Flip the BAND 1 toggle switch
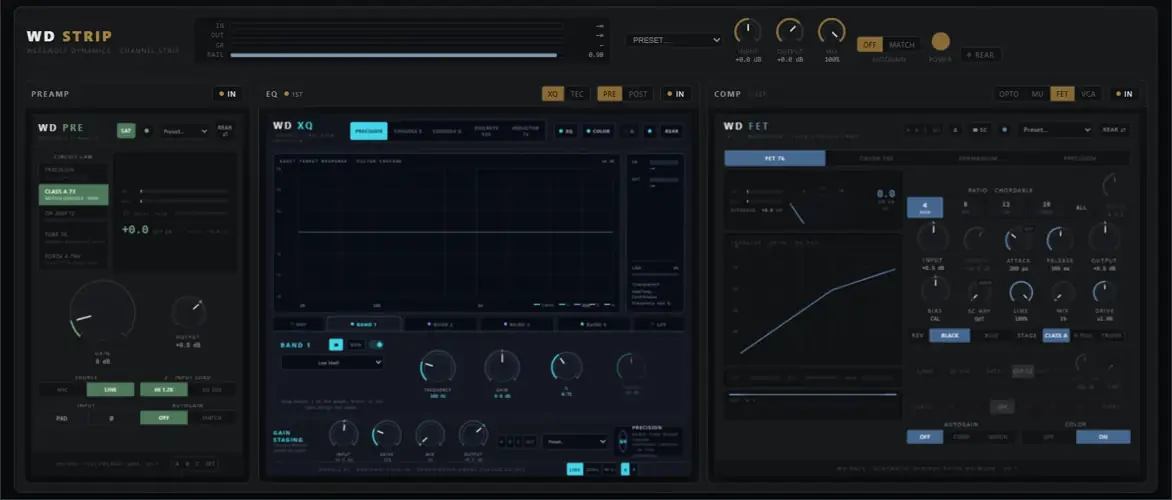This screenshot has width=1172, height=500. pyautogui.click(x=377, y=345)
